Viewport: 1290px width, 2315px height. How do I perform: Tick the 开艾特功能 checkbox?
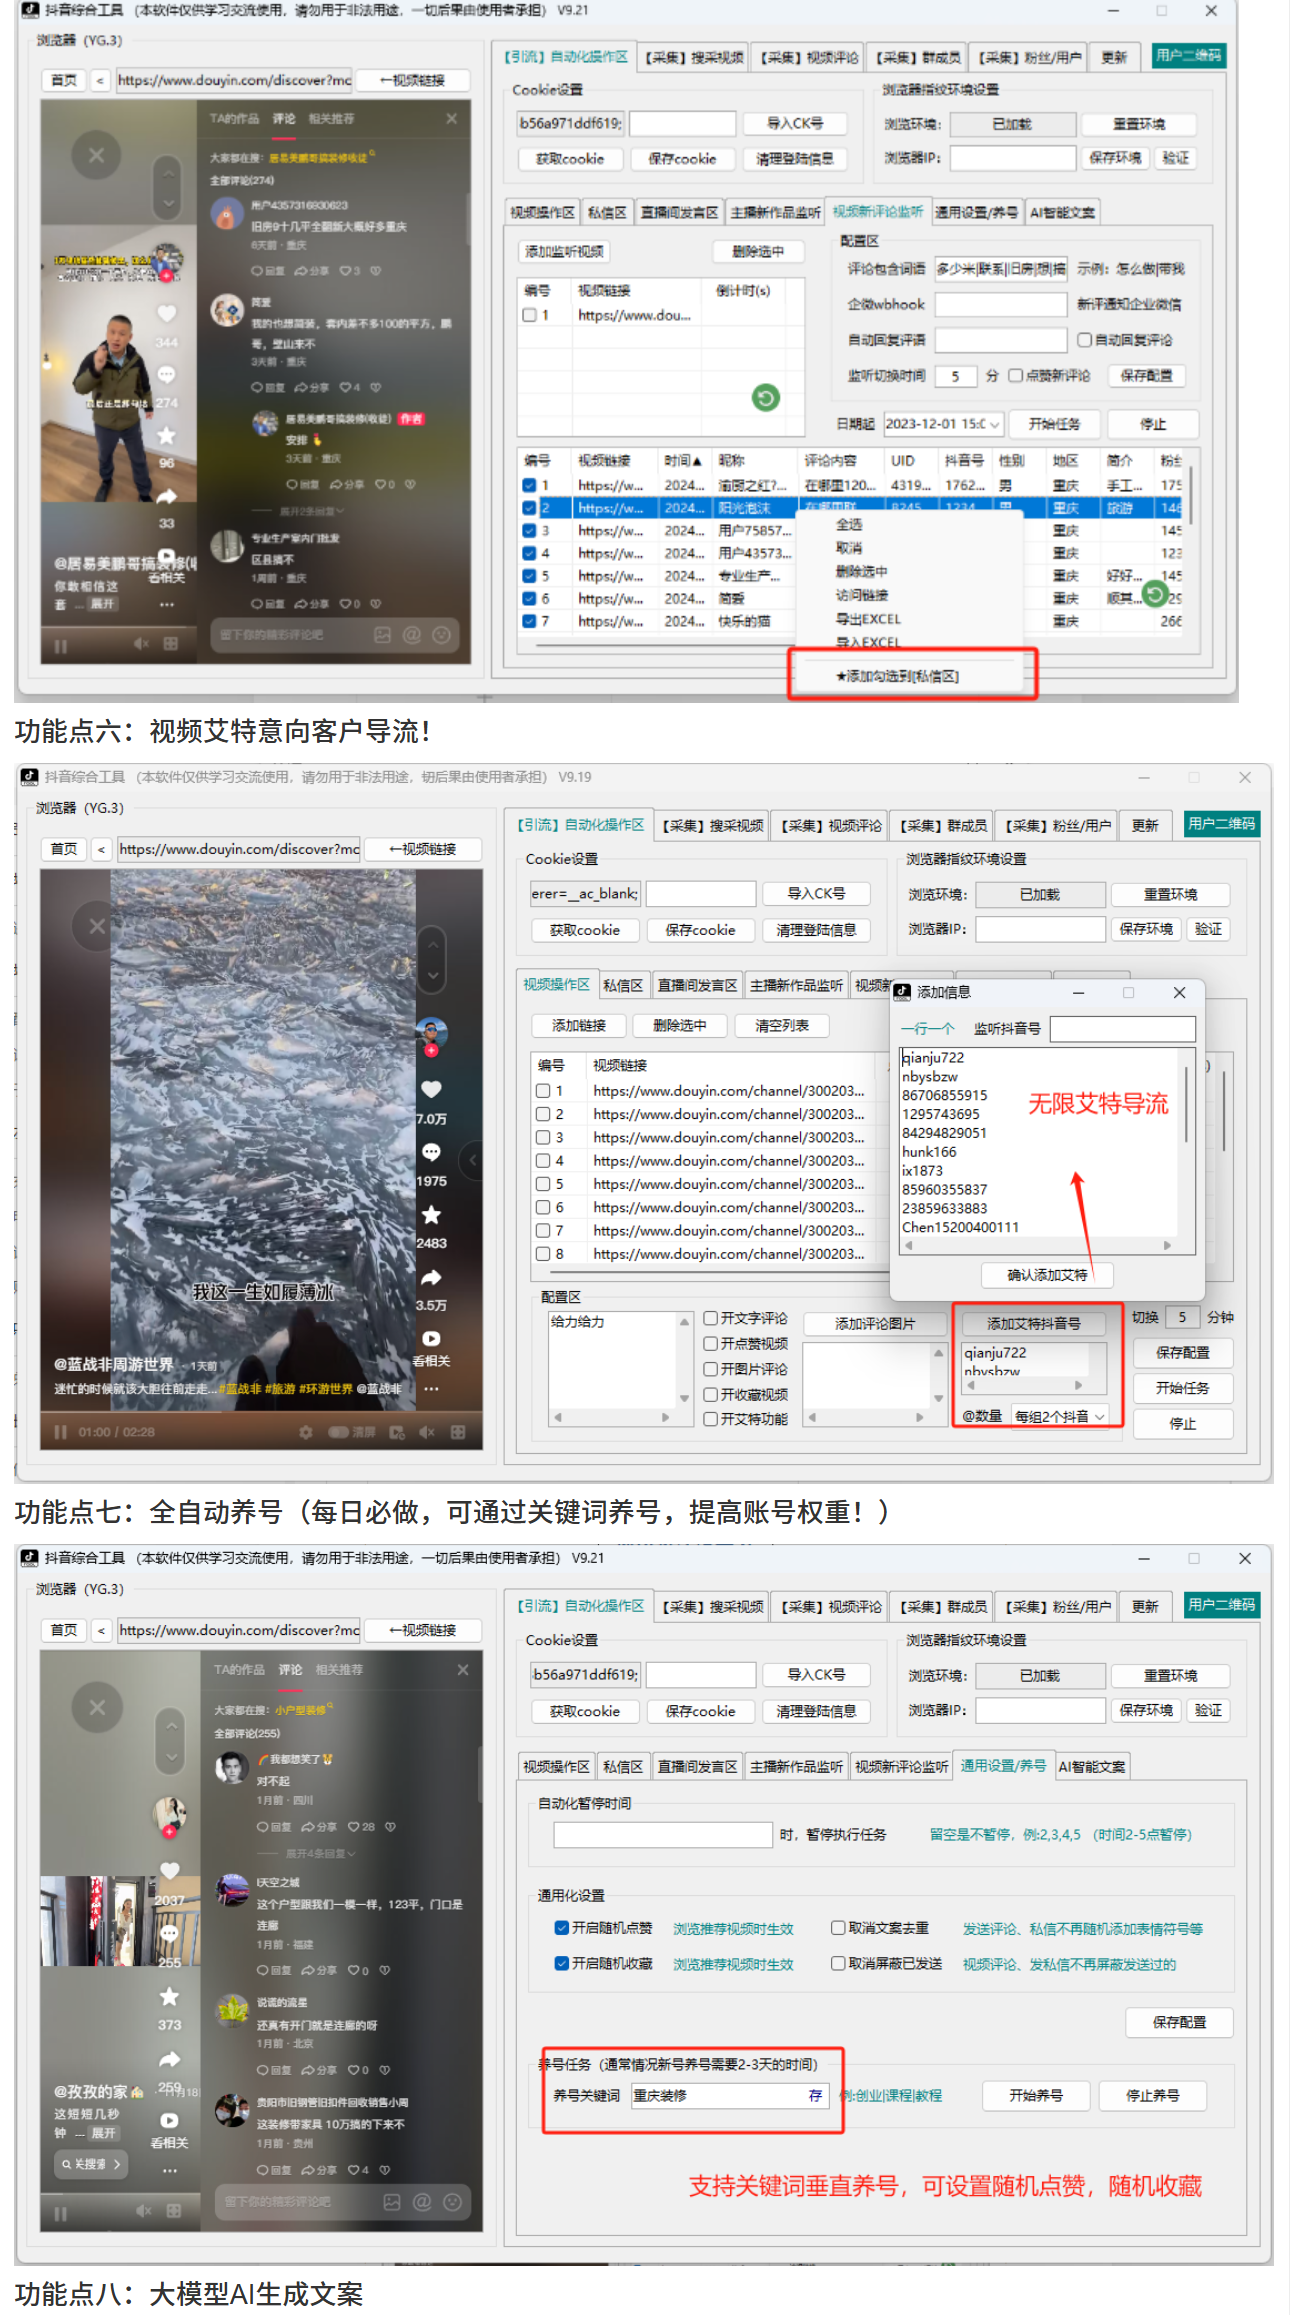(x=710, y=1419)
